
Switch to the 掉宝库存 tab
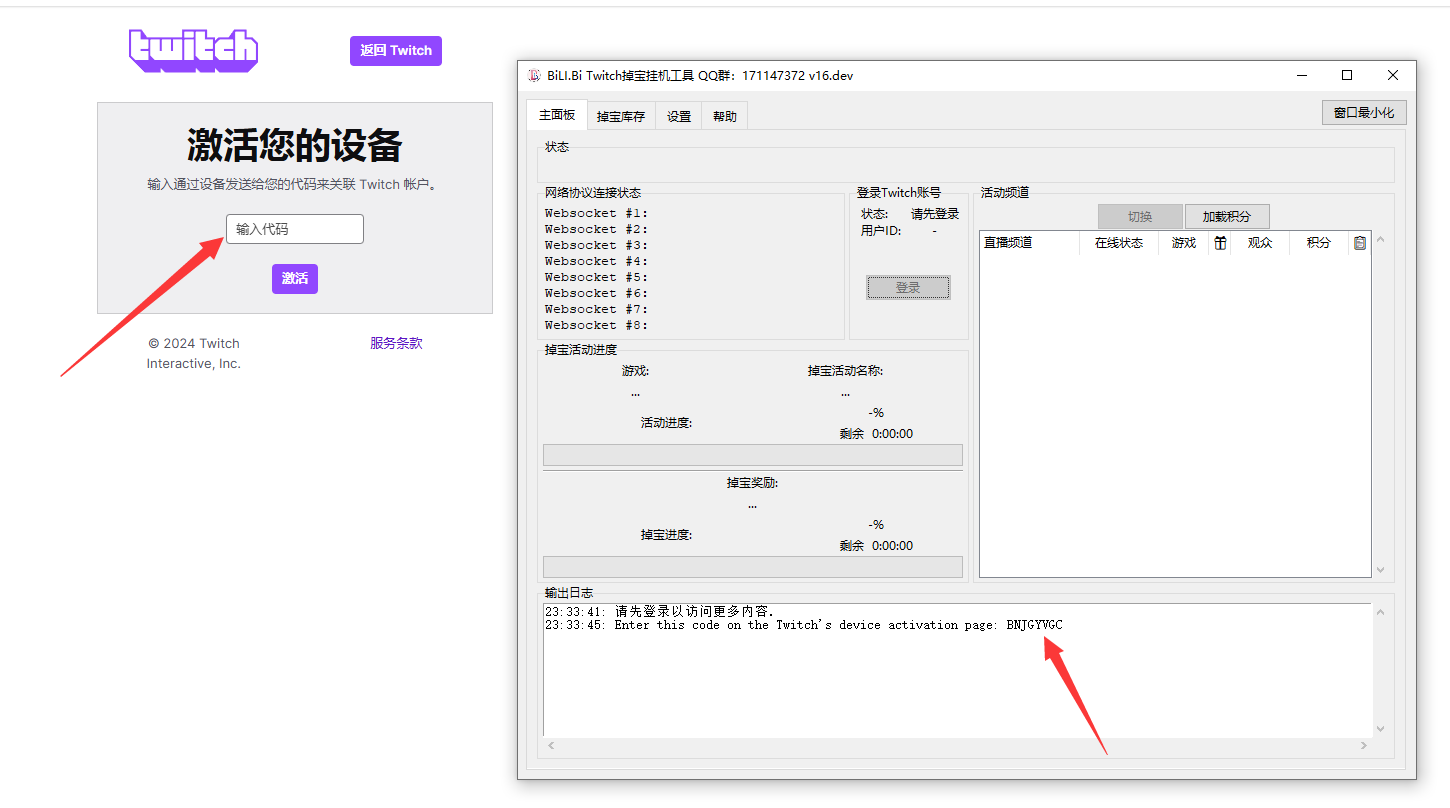[620, 115]
